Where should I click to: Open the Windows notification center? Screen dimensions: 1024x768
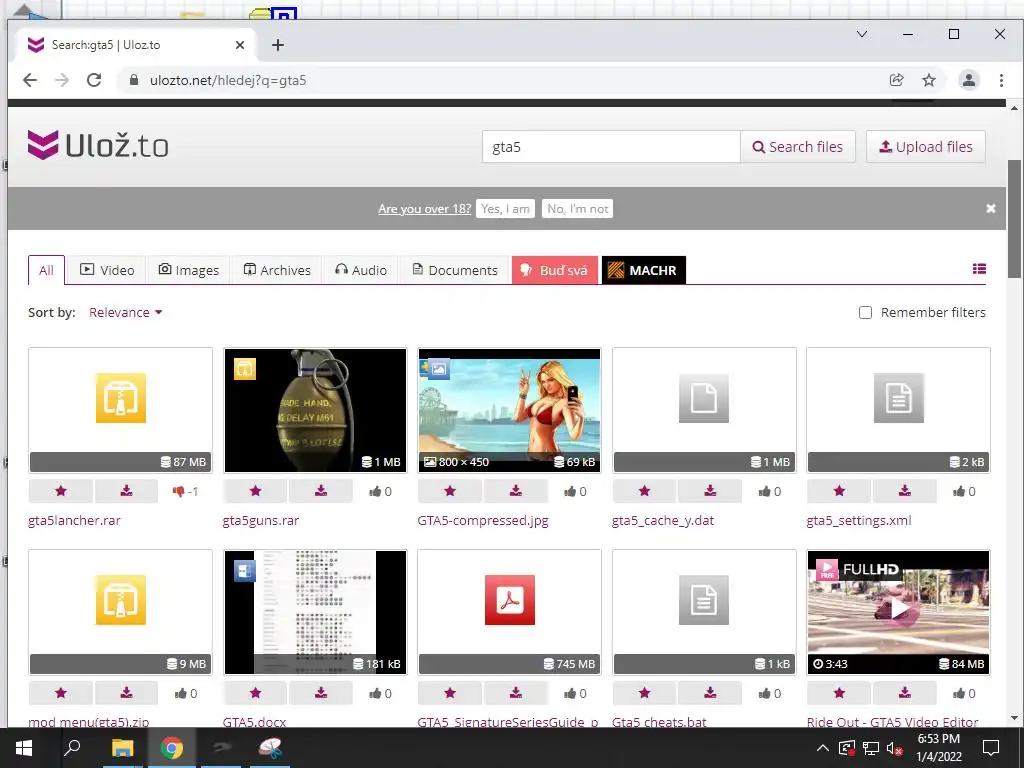coord(991,748)
